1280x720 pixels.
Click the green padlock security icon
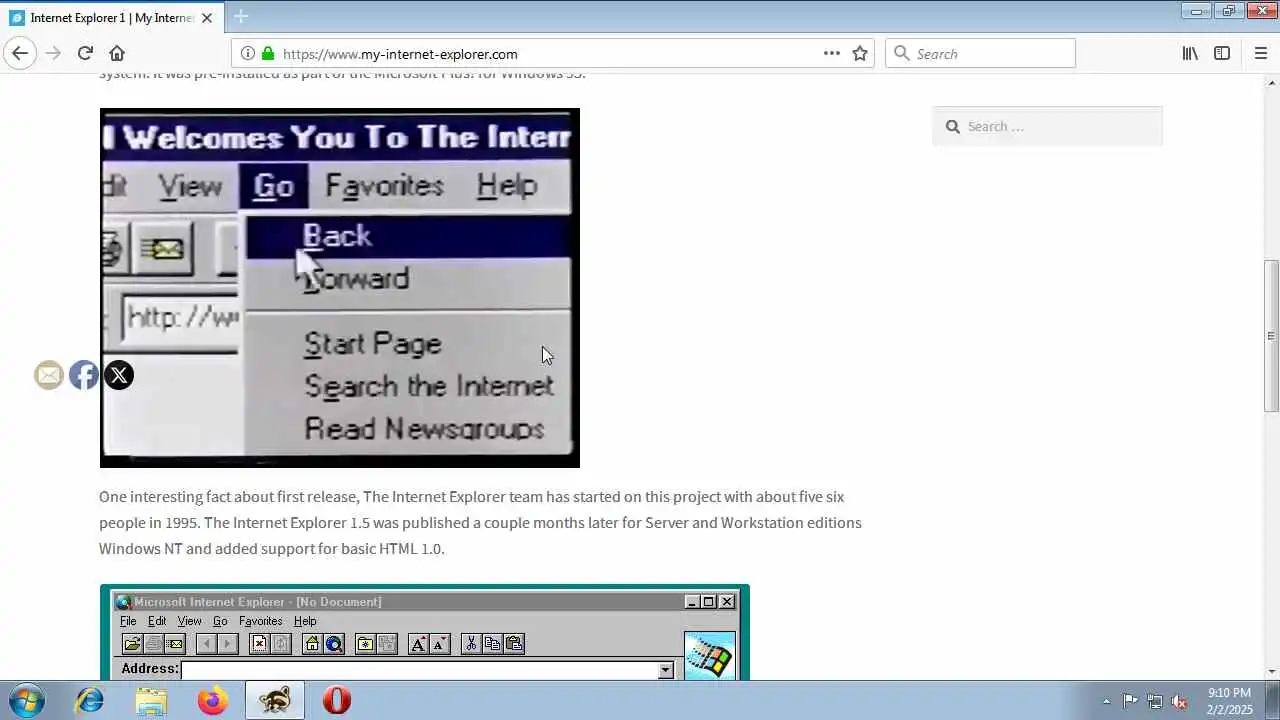(267, 54)
